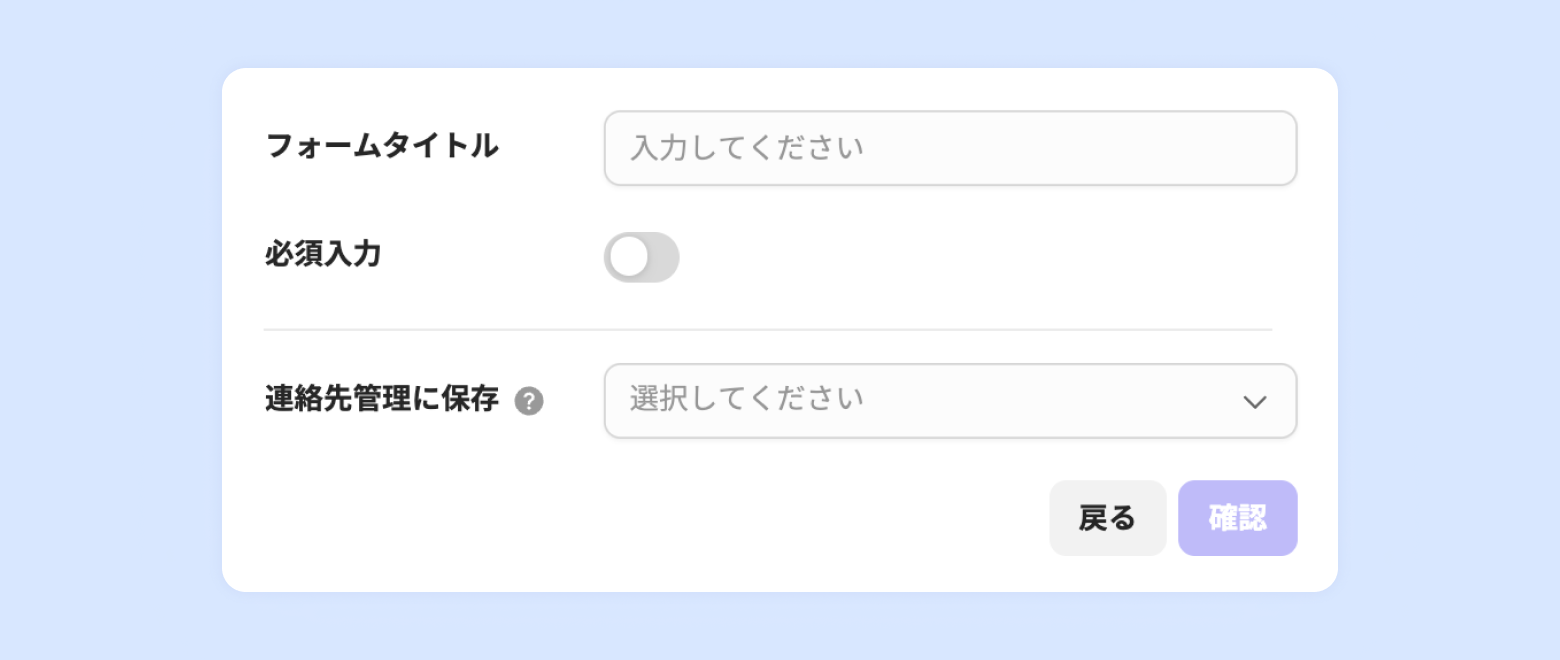Click the help question mark icon
This screenshot has width=1560, height=660.
pos(529,402)
